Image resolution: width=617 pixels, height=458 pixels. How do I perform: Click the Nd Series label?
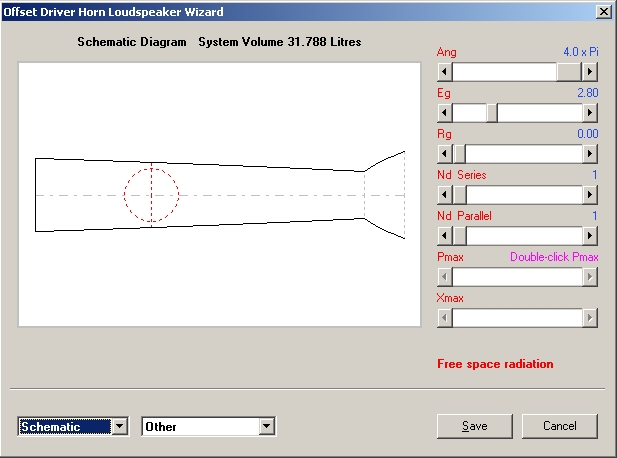462,175
